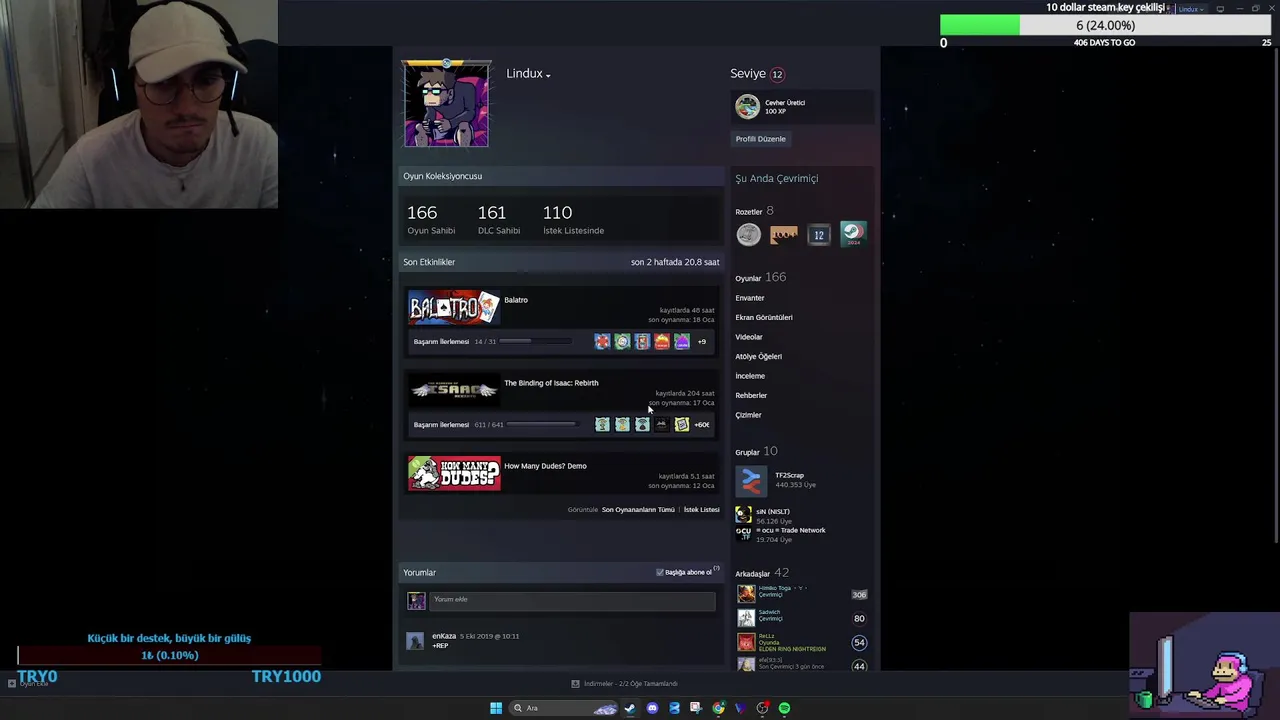
Task: Open enKaza's comment avatar
Action: (x=415, y=641)
